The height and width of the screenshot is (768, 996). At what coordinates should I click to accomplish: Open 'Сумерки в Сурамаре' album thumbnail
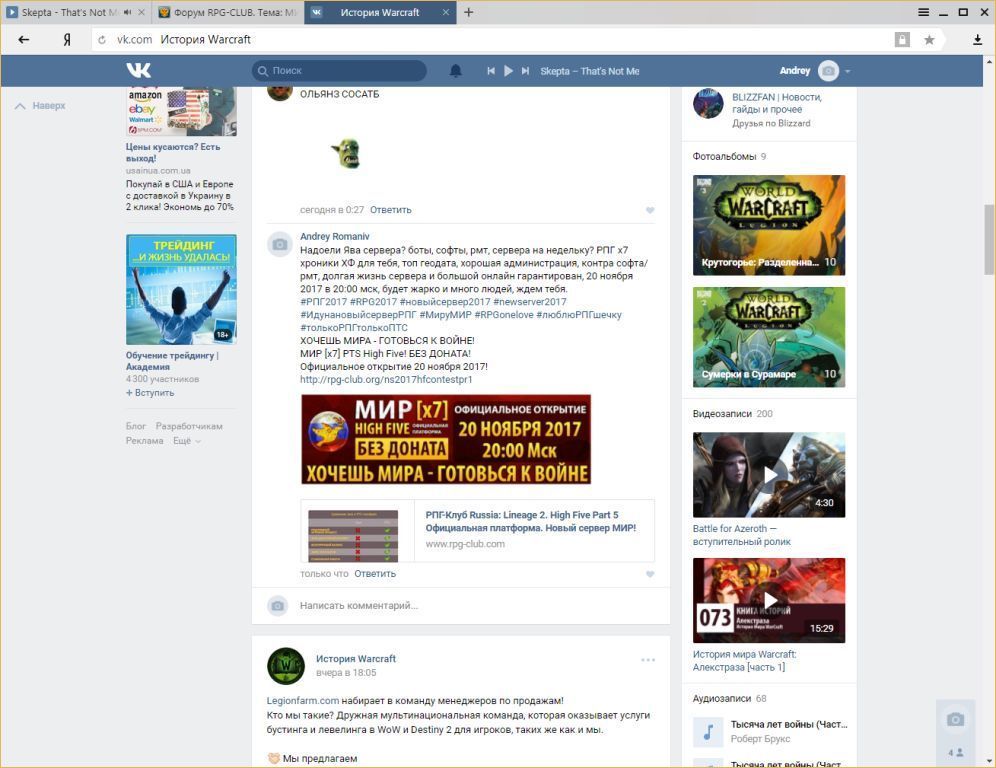[x=769, y=337]
